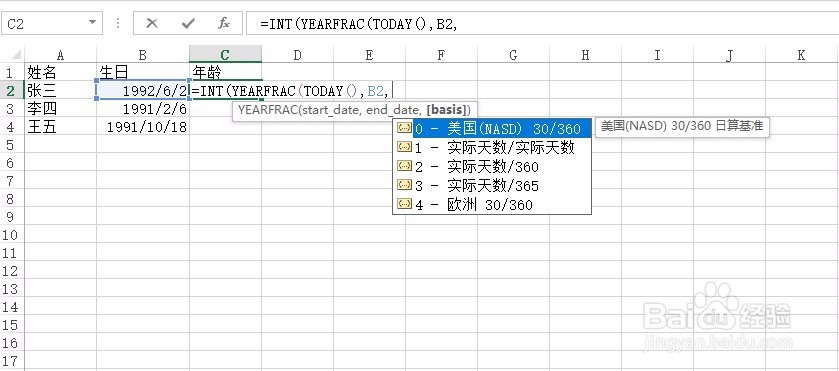Click list icon beside 0 - 美国(NASD) option
The width and height of the screenshot is (839, 371).
[405, 128]
